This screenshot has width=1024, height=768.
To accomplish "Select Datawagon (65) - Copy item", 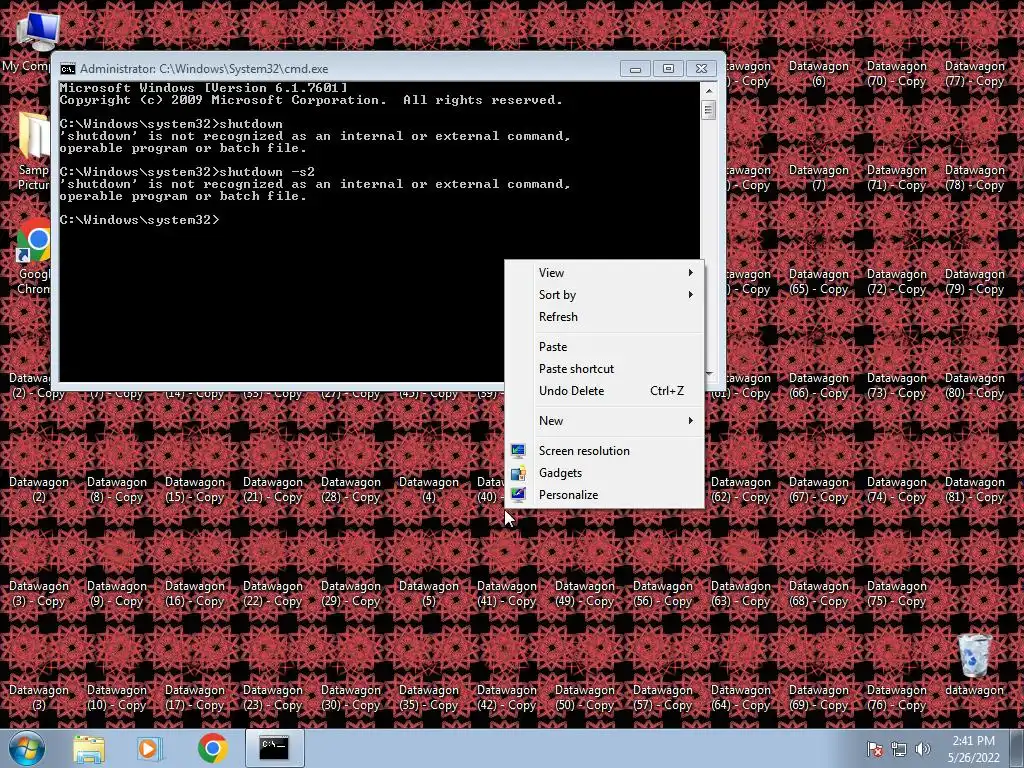I will pyautogui.click(x=818, y=281).
